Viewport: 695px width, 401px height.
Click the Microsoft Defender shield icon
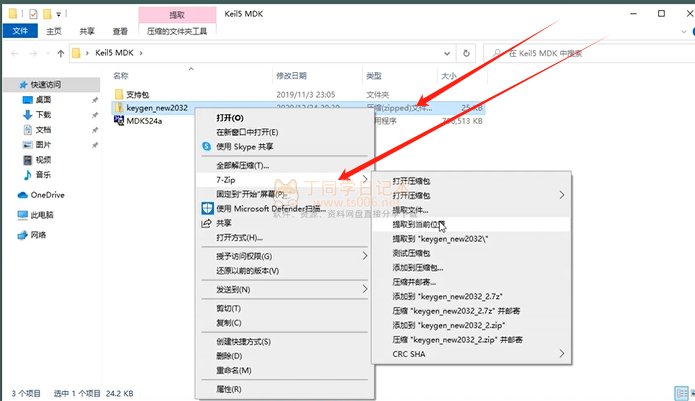point(207,208)
